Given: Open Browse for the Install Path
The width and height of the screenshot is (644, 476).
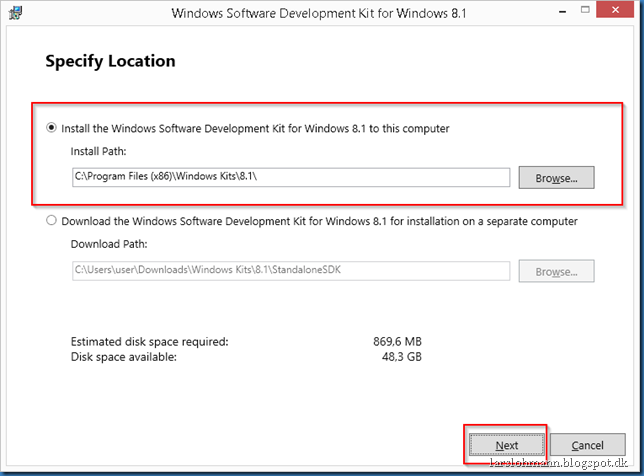Looking at the screenshot, I should click(556, 177).
